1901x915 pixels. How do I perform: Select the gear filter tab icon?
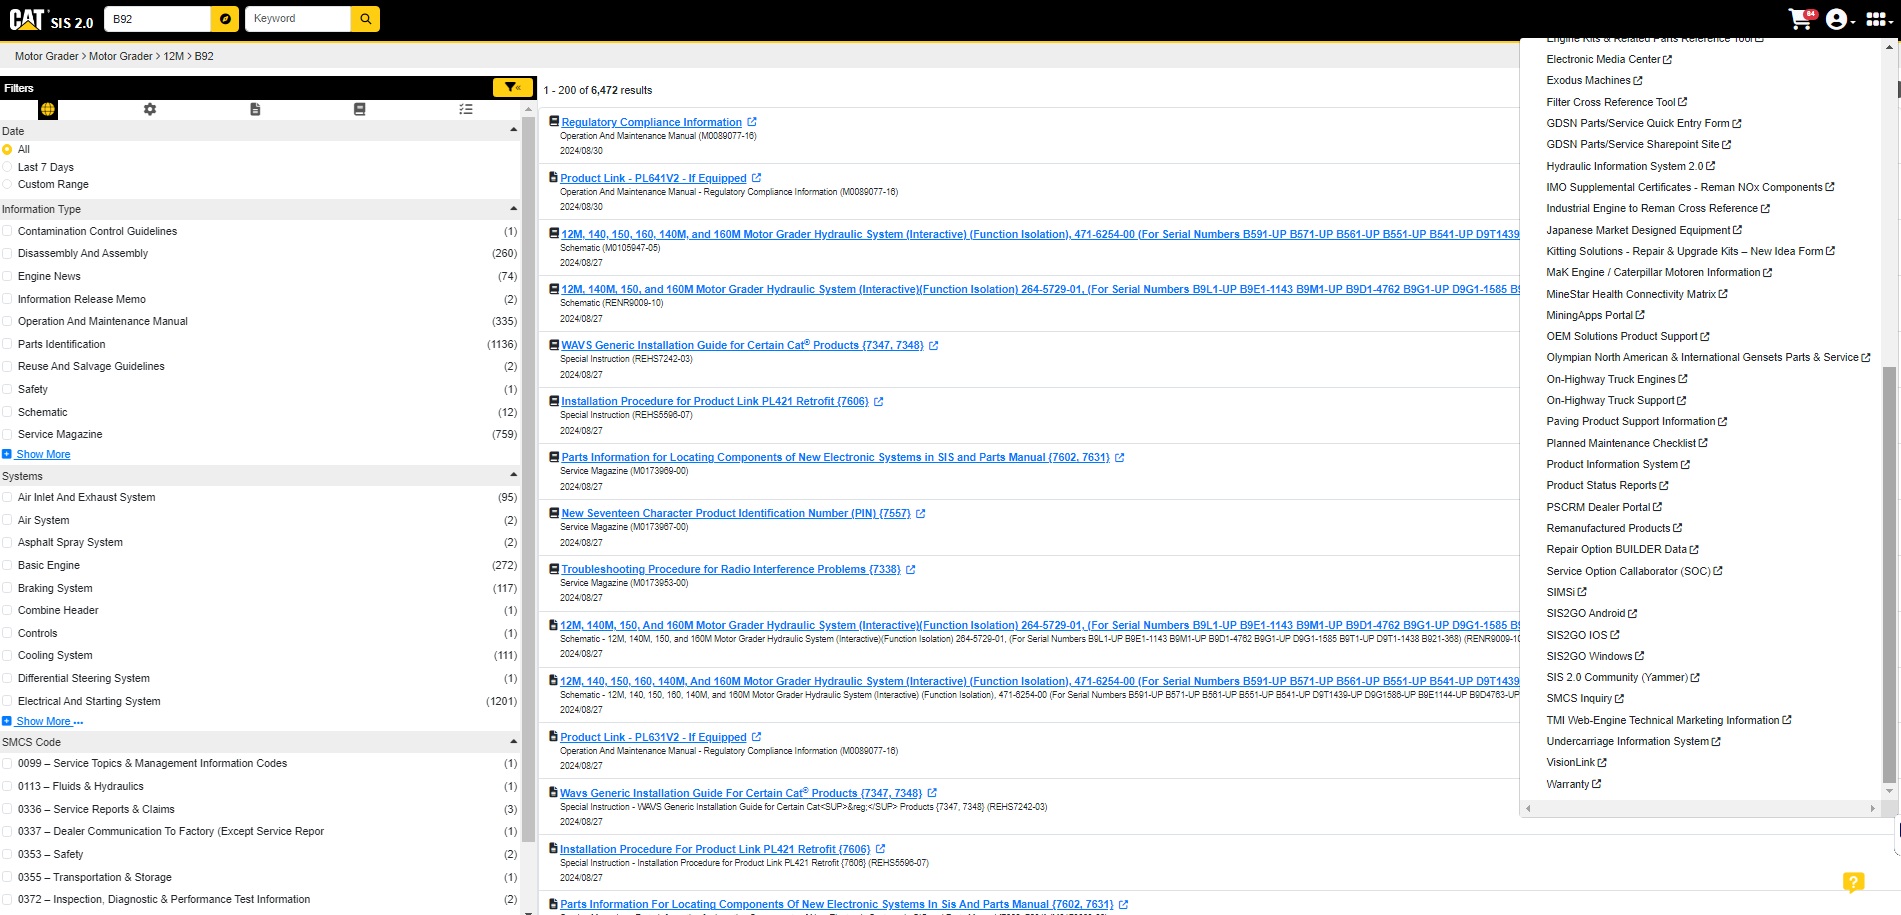tap(150, 109)
